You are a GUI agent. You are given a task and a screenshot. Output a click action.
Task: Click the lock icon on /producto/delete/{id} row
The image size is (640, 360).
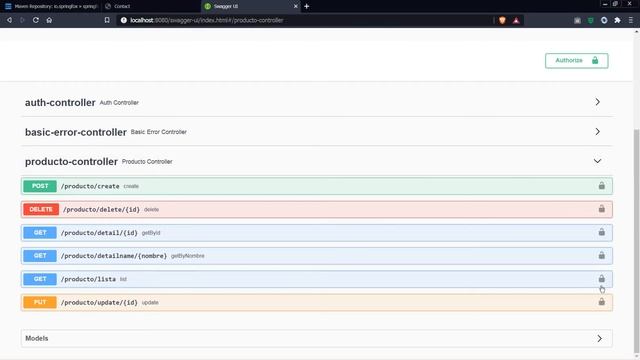tap(601, 209)
